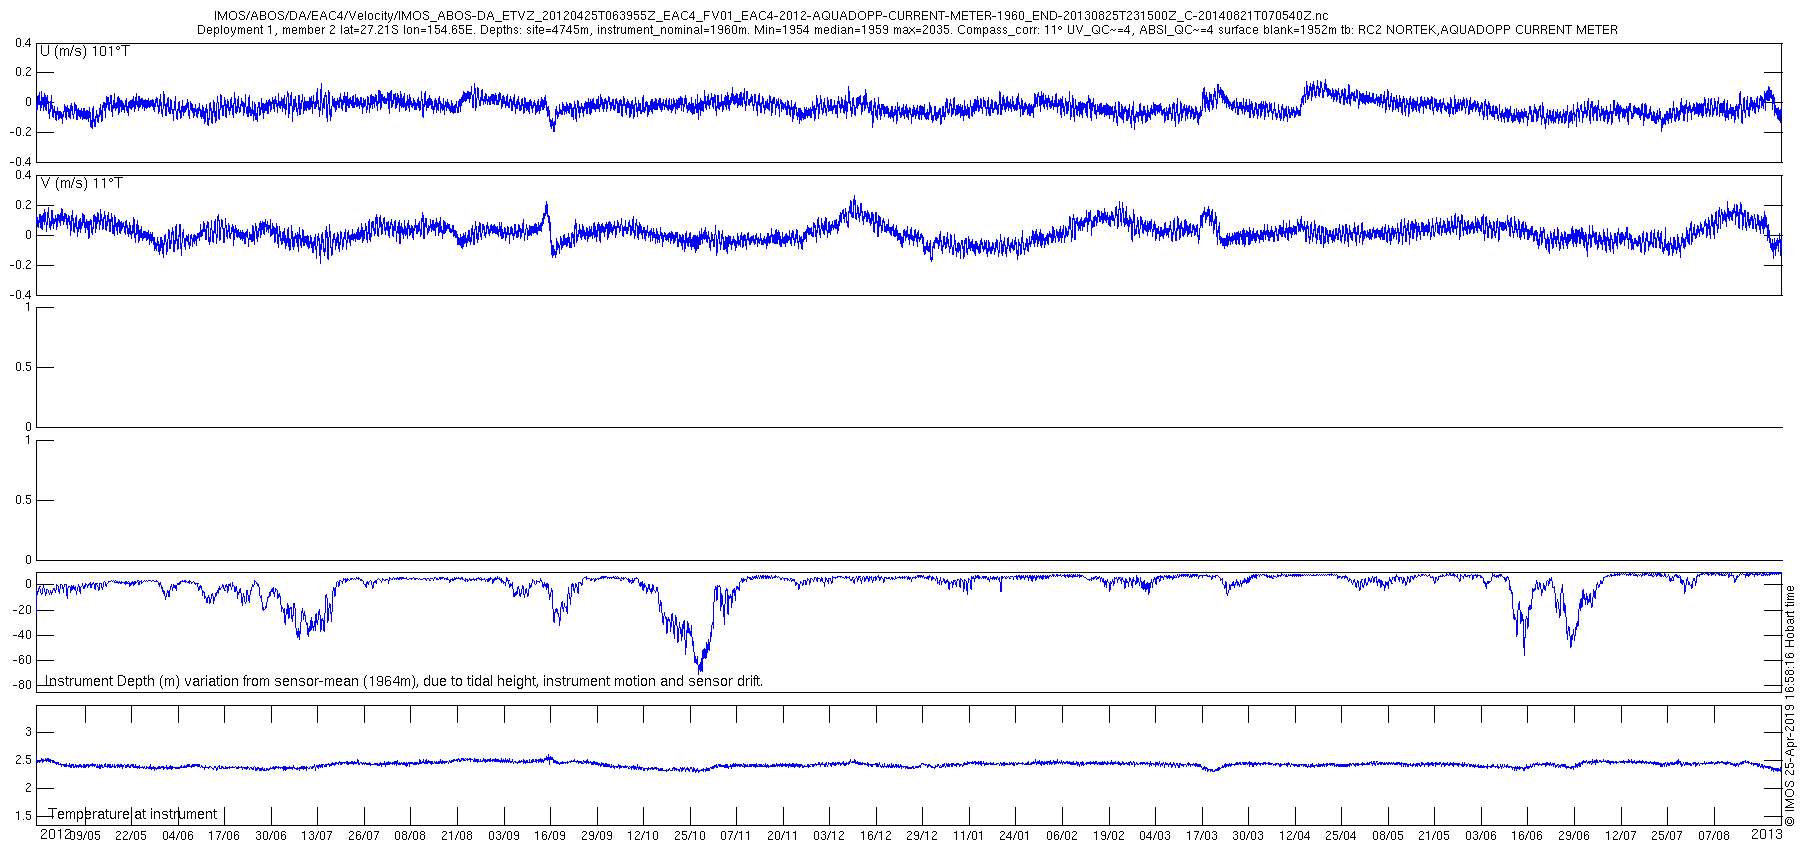Click the deep depth dip near 25/10
The width and height of the screenshot is (1800, 850).
pos(699,664)
